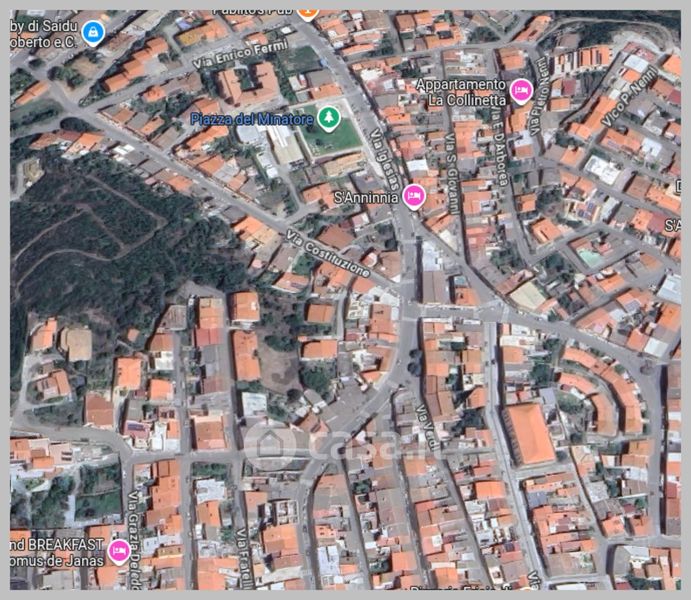Screen dimensions: 691x600
Task: Open the Appartamento La Collinetta lodging pin
Action: [520, 91]
